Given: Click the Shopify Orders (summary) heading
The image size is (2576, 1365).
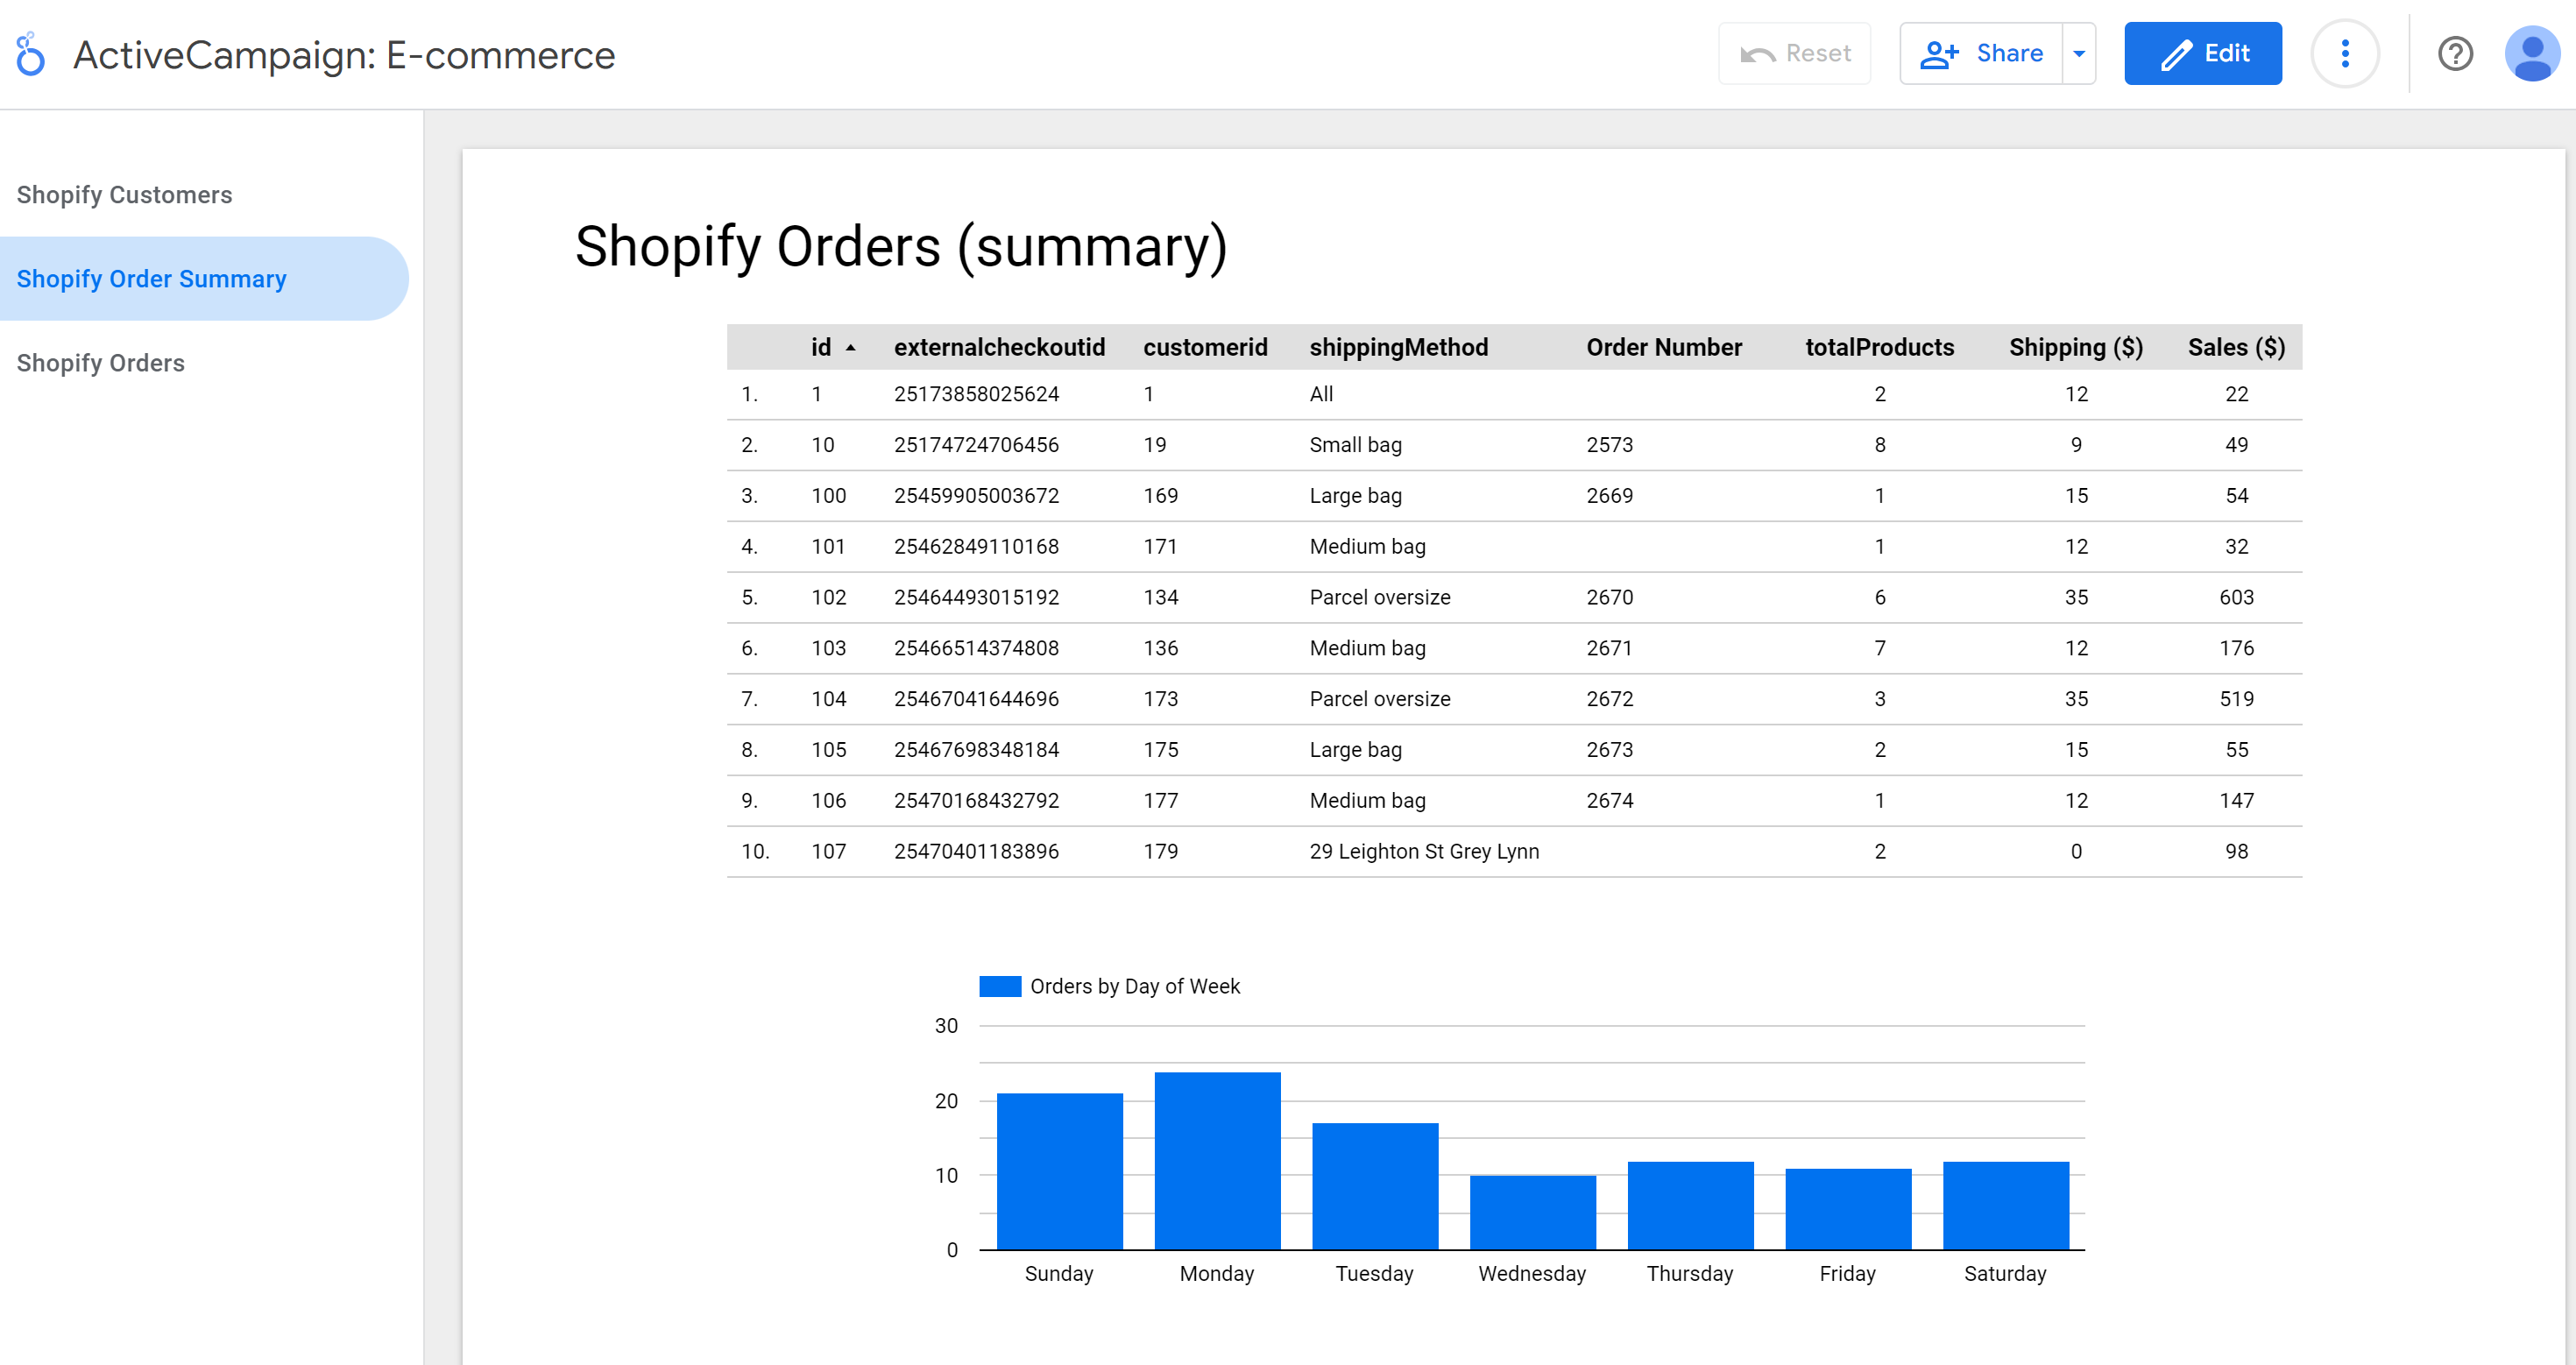Looking at the screenshot, I should (900, 246).
